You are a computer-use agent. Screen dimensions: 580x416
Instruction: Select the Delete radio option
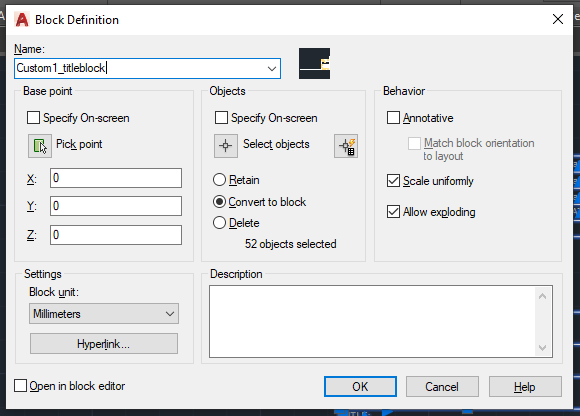[219, 223]
